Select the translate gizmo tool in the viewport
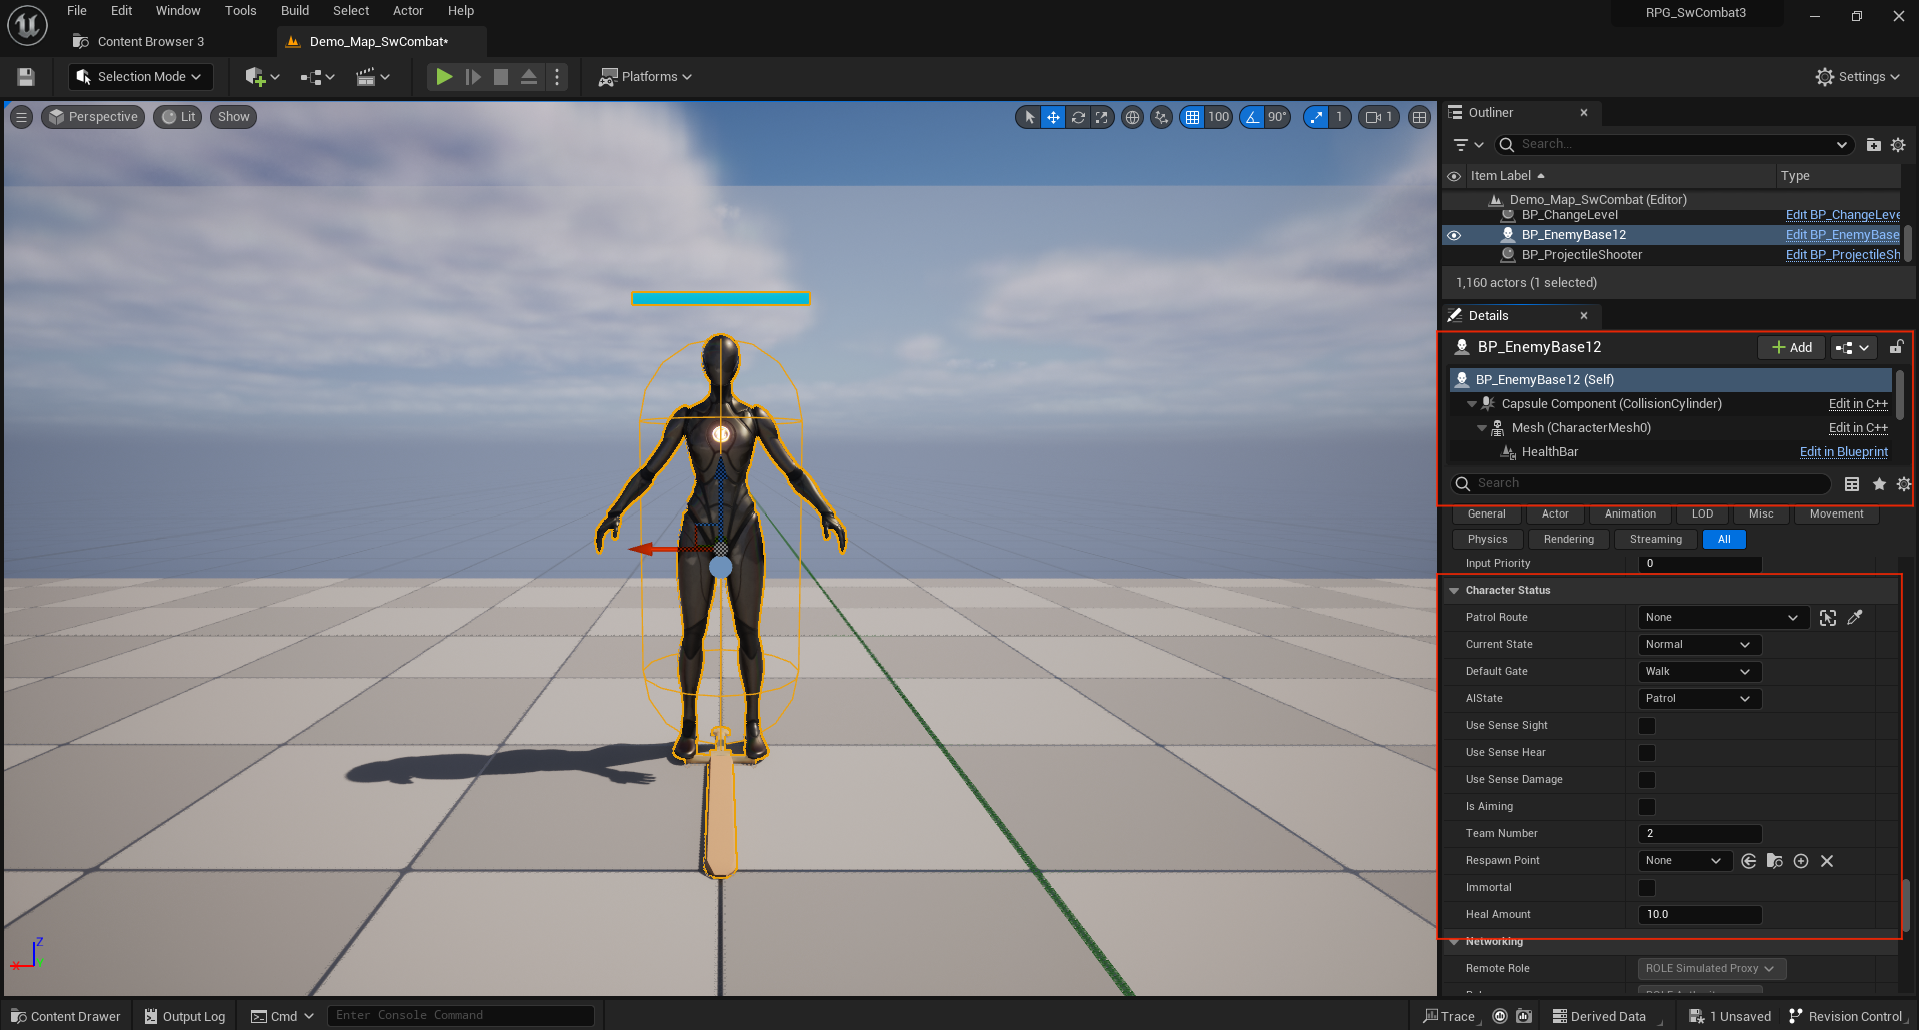This screenshot has height=1030, width=1919. [1053, 117]
